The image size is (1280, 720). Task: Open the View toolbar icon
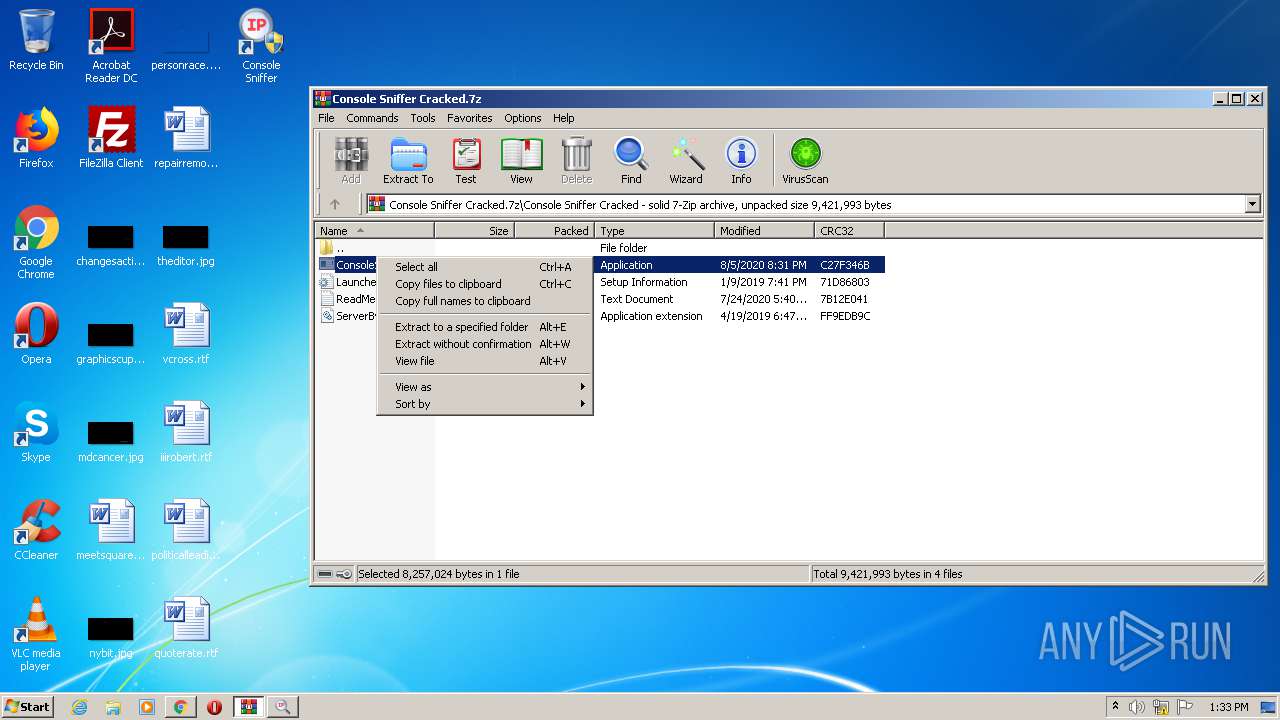point(521,161)
